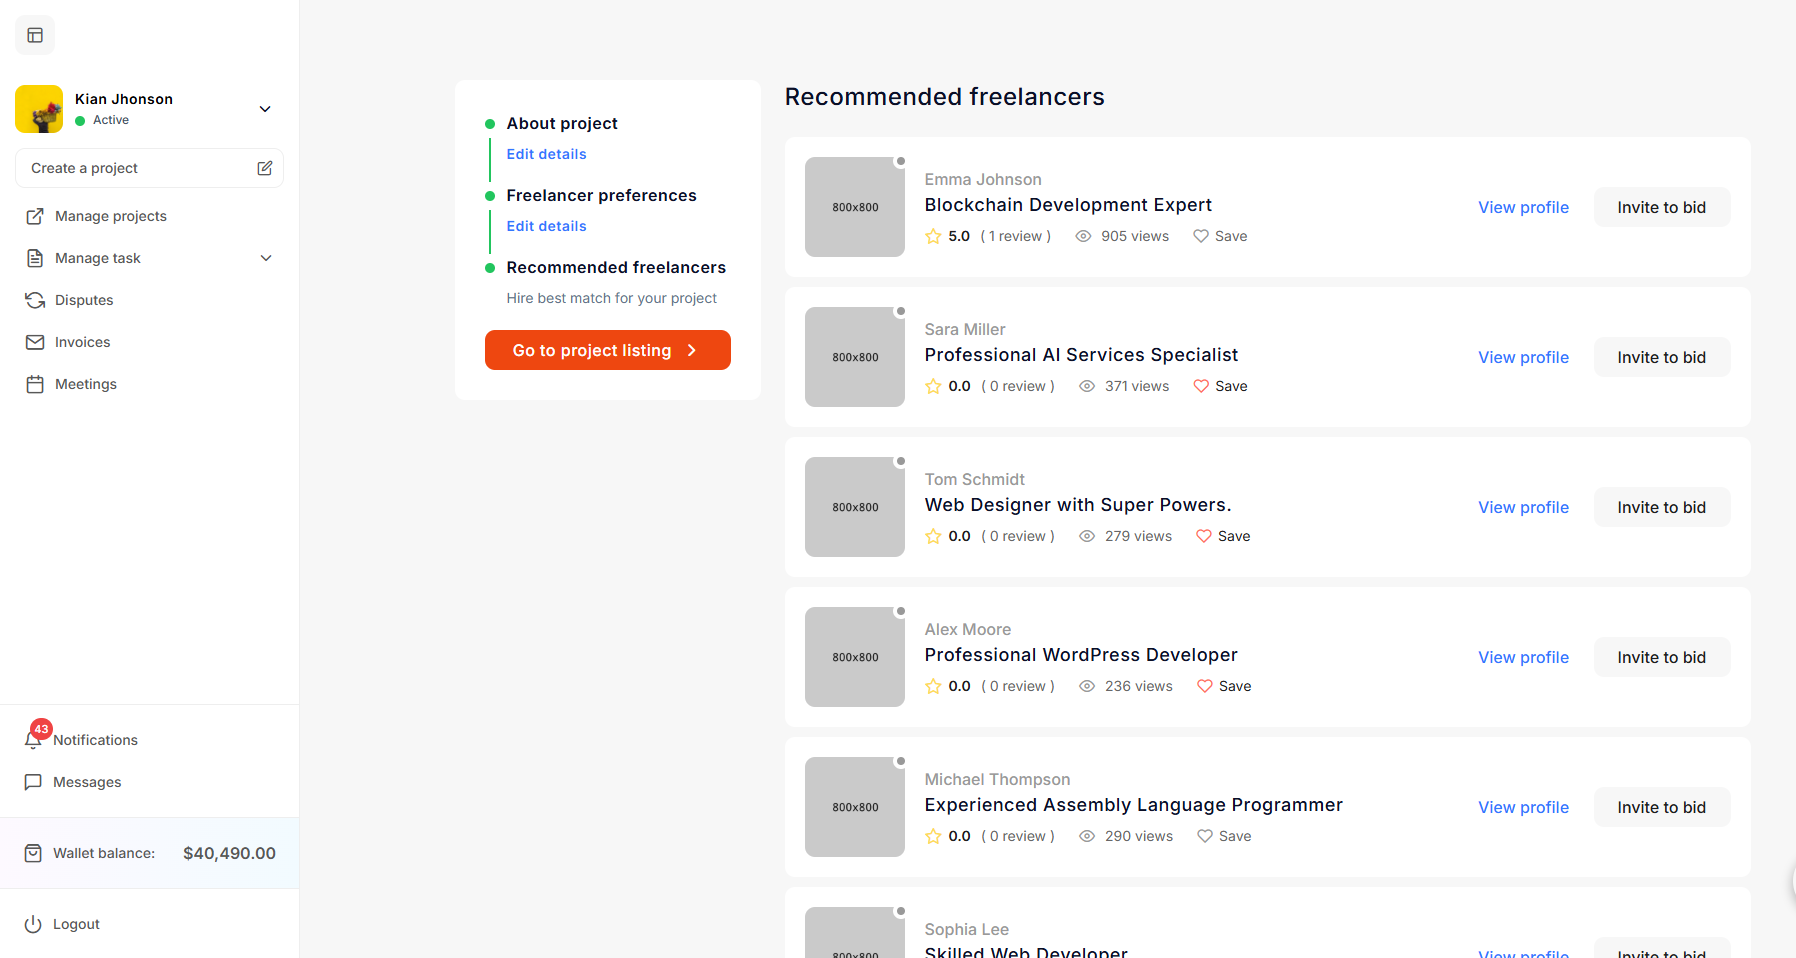Image resolution: width=1796 pixels, height=958 pixels.
Task: Click the Meetings calendar icon
Action: (x=35, y=384)
